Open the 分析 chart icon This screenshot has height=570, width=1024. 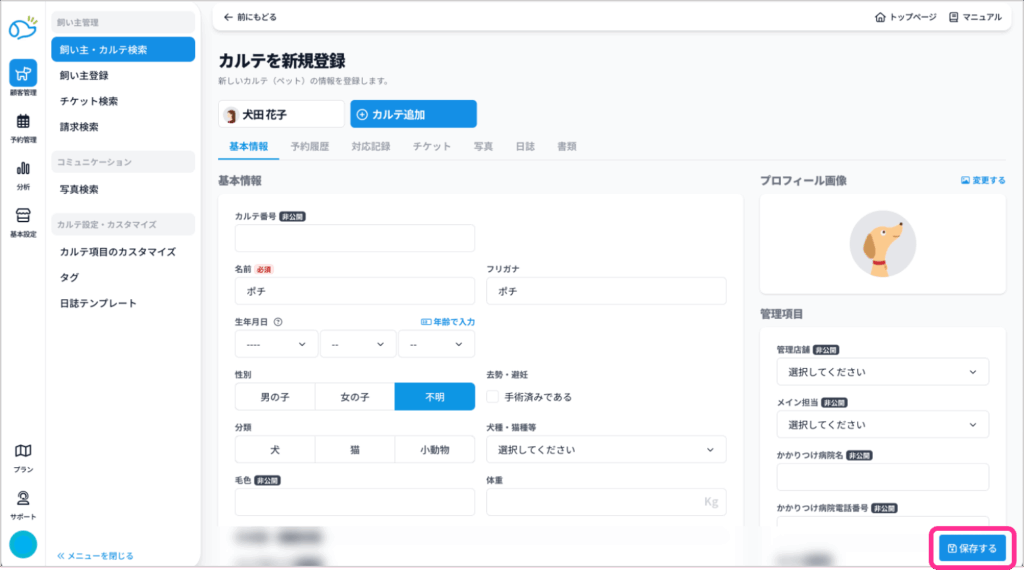pyautogui.click(x=22, y=170)
